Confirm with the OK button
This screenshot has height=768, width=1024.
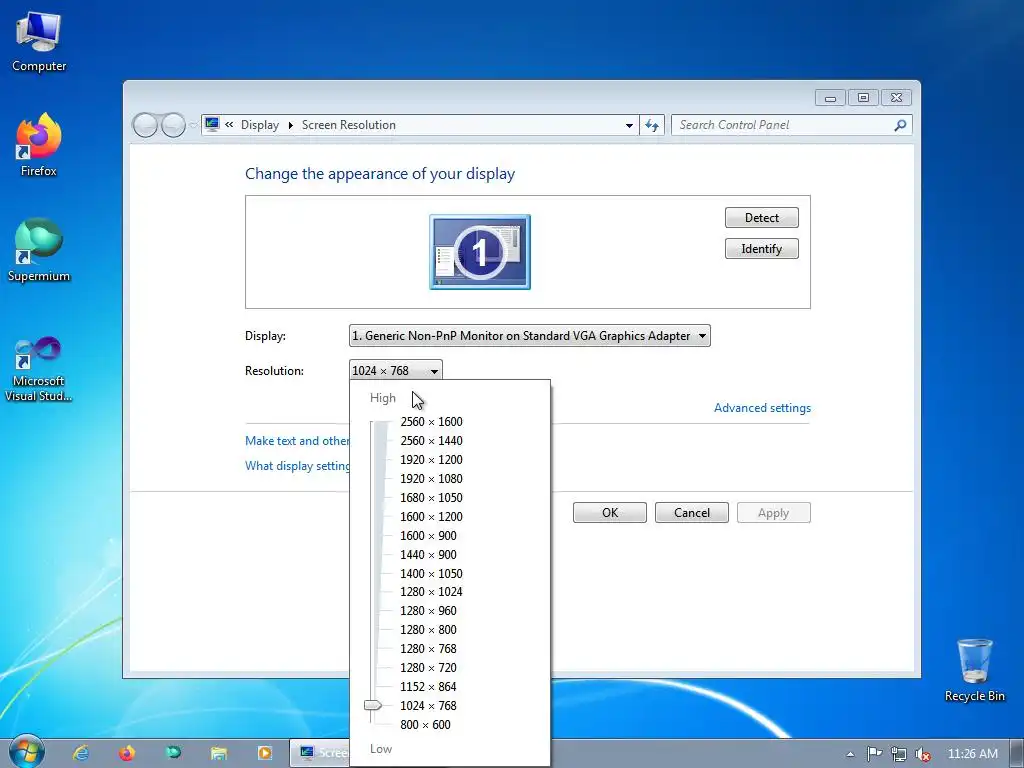point(610,513)
